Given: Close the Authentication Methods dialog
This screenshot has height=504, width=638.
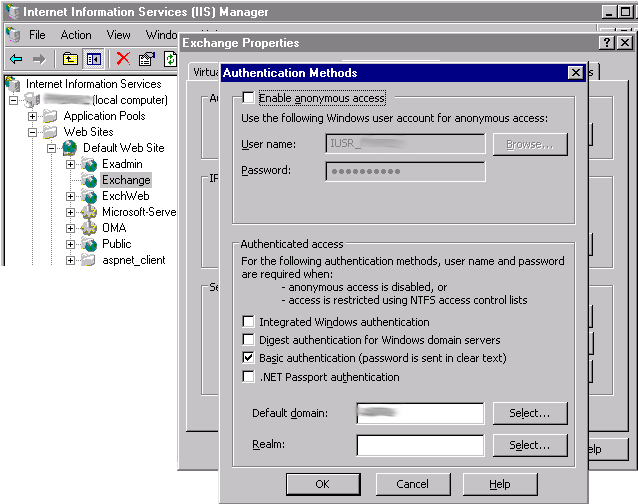Looking at the screenshot, I should tap(575, 73).
